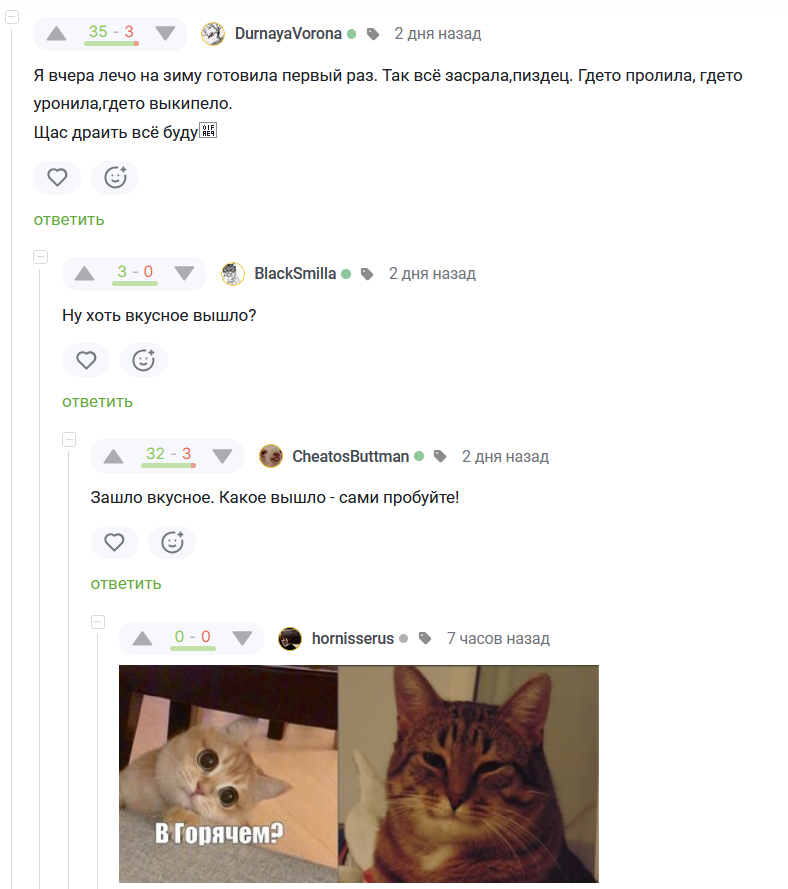Viewport: 788px width, 889px height.
Task: Toggle the heart on BlackSmilla's comment
Action: tap(86, 360)
